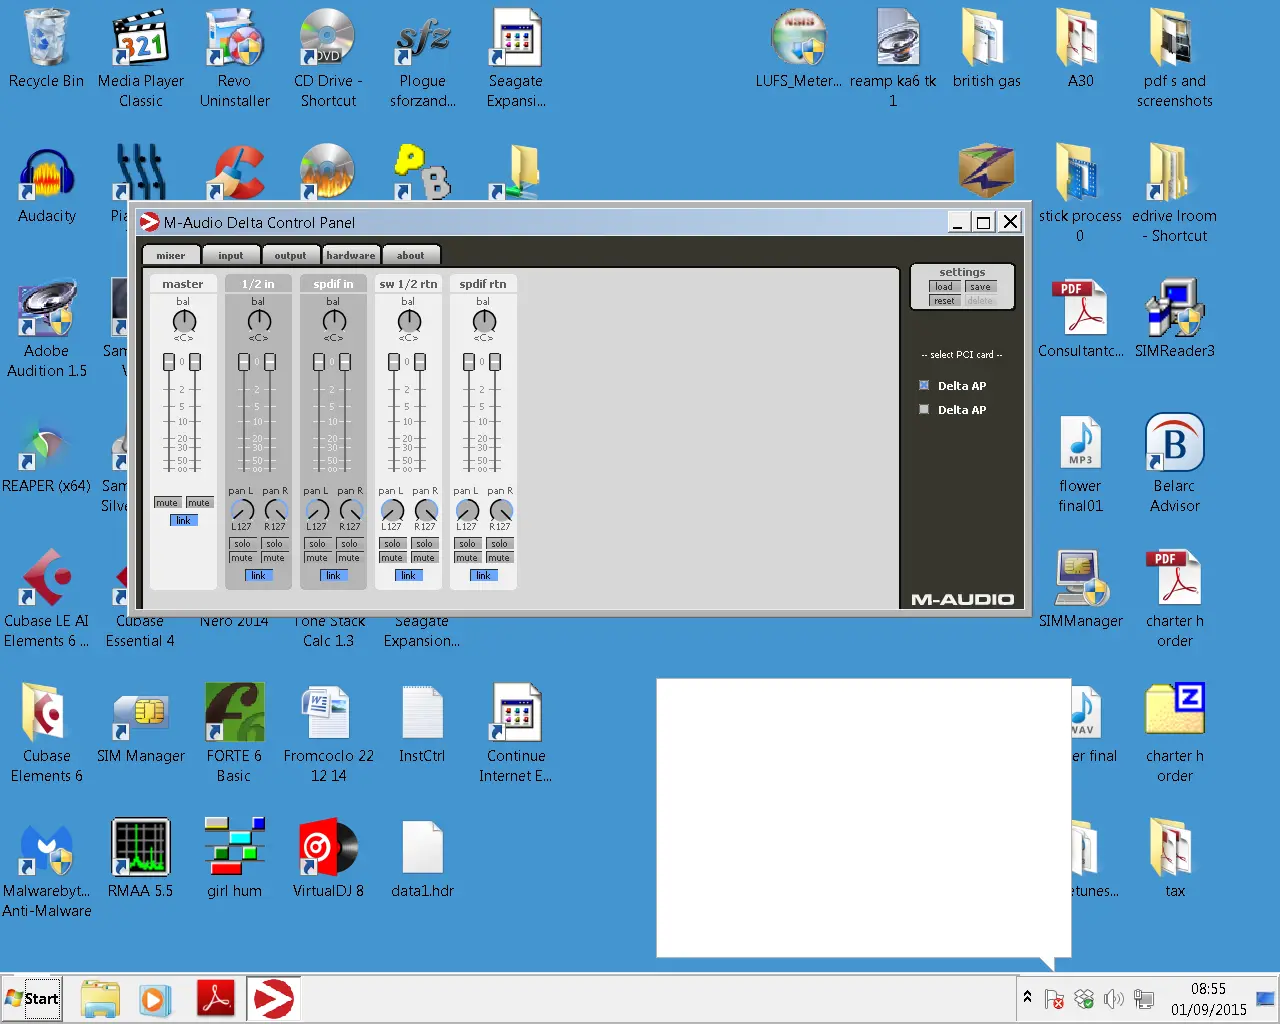The image size is (1280, 1024).
Task: Mute the left master channel
Action: 167,503
